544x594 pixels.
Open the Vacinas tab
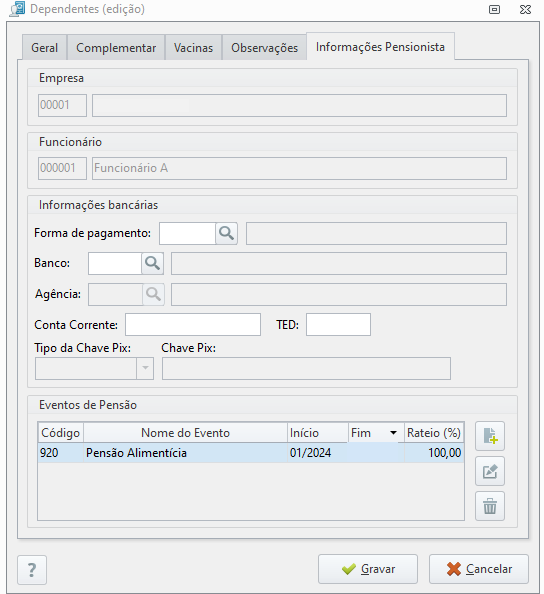coord(194,48)
